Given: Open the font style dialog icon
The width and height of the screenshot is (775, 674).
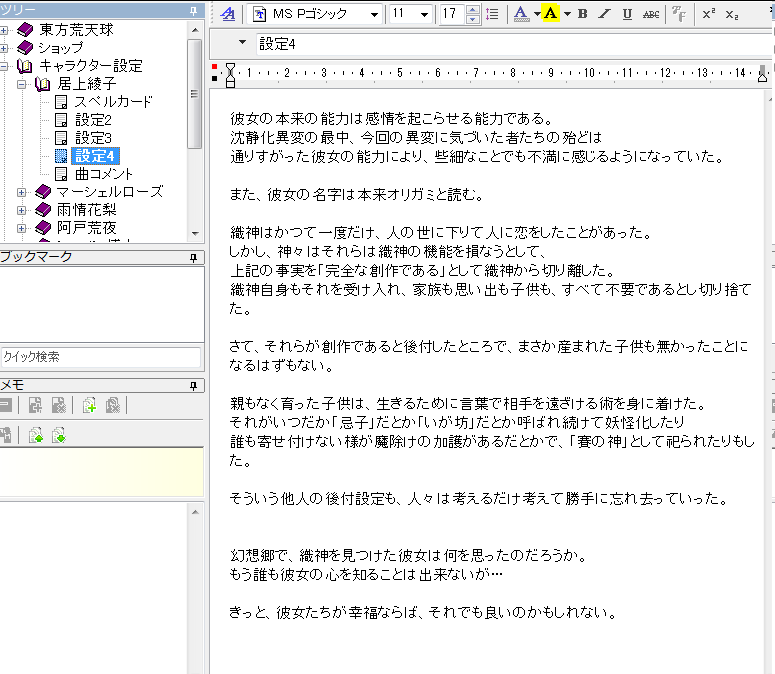Looking at the screenshot, I should tap(227, 14).
